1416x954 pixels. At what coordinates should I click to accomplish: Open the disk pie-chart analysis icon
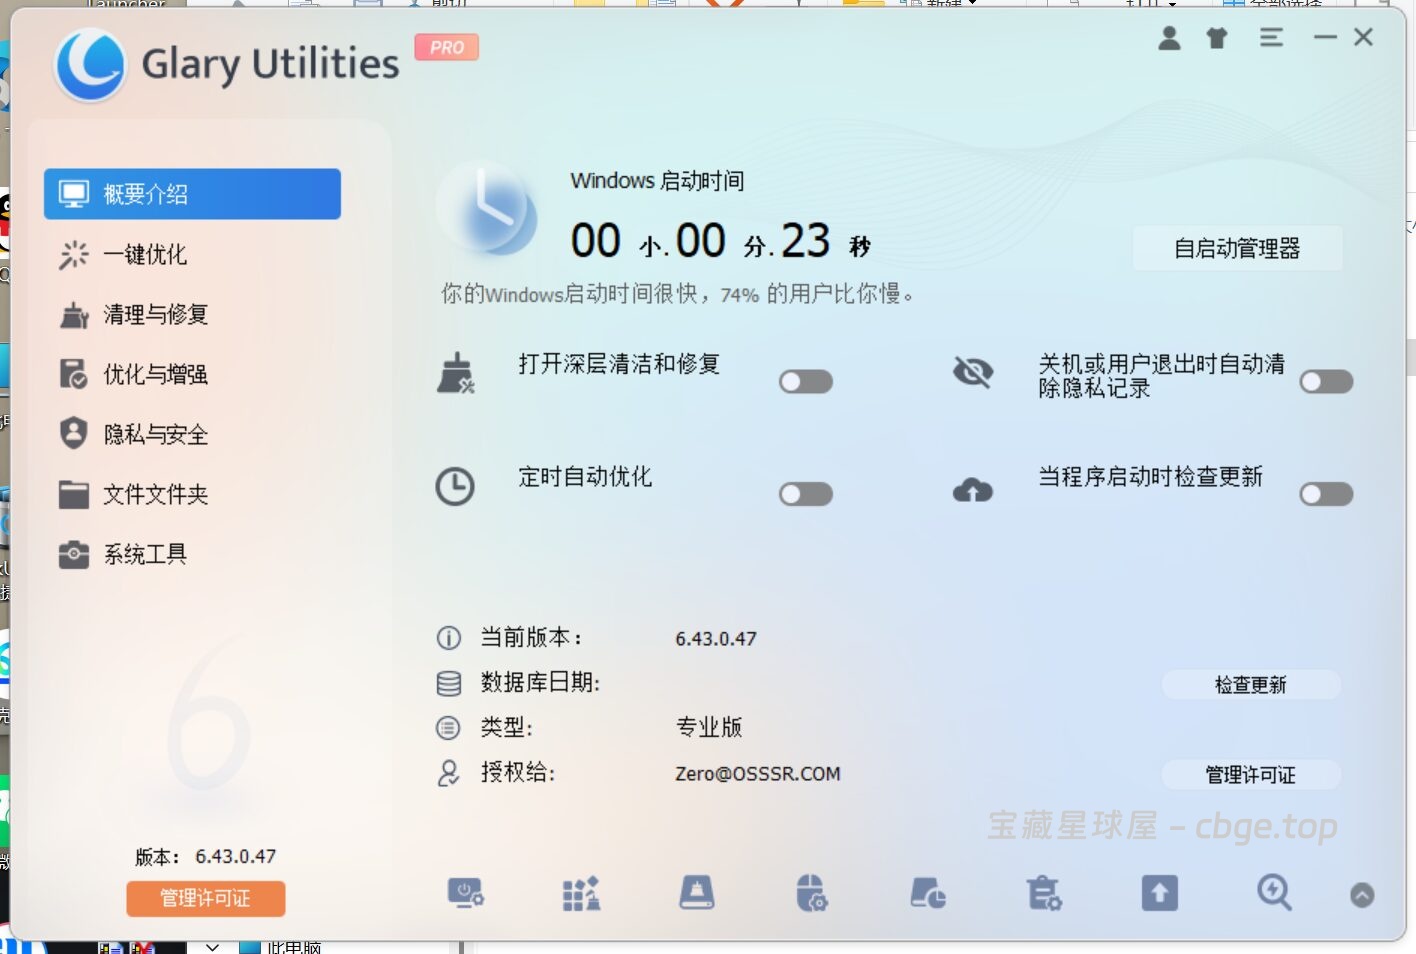pyautogui.click(x=928, y=893)
